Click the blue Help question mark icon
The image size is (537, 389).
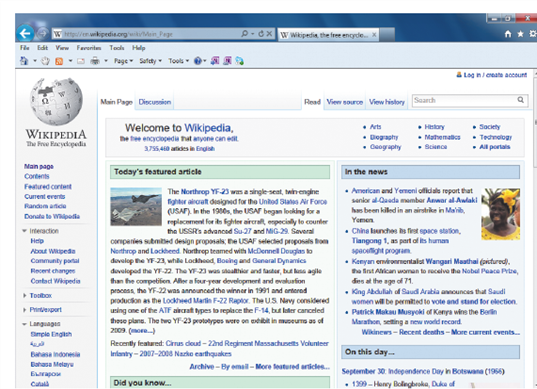(x=198, y=61)
